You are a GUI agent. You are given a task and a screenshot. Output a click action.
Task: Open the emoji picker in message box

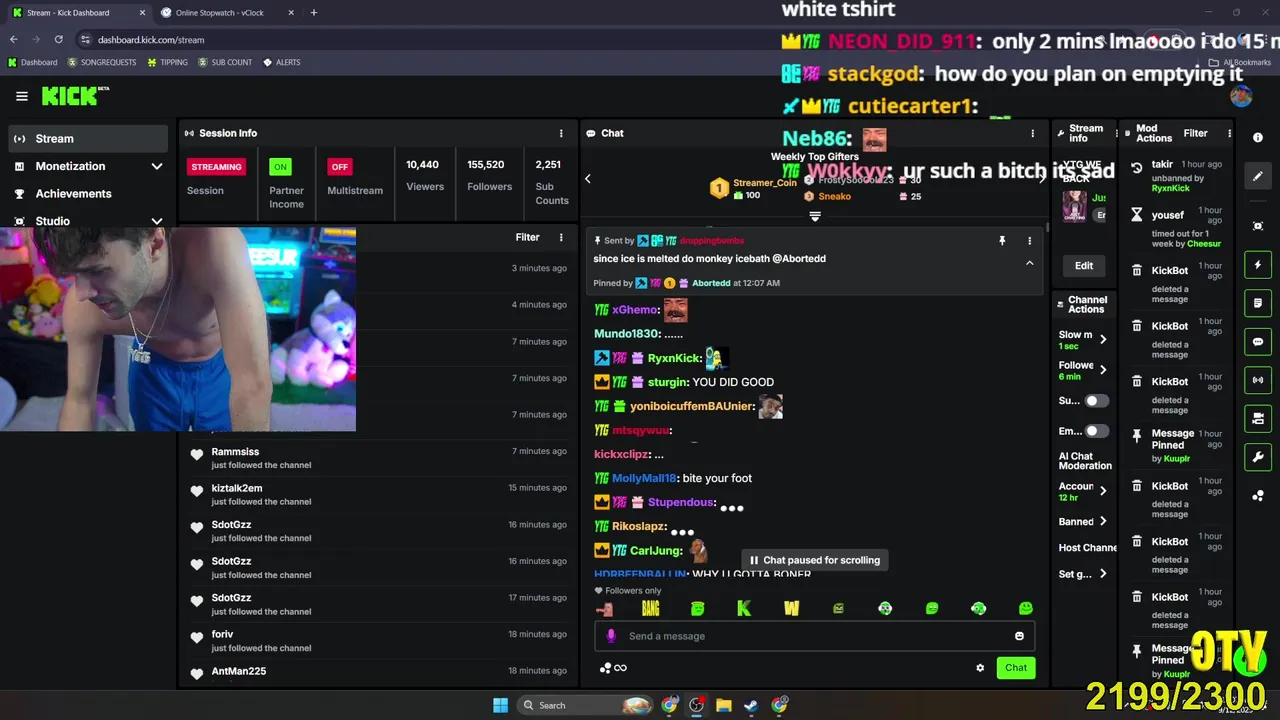[x=1019, y=636]
